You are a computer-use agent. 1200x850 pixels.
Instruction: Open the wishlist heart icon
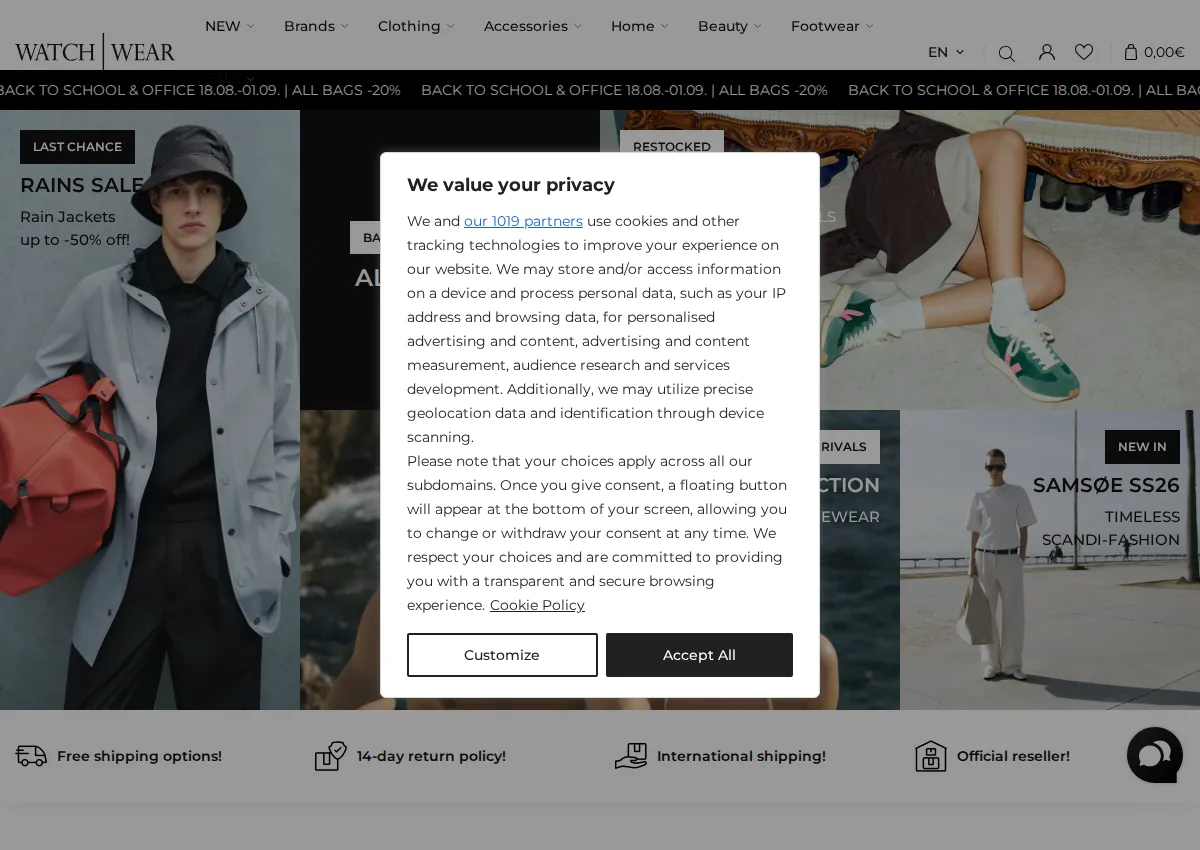1084,52
